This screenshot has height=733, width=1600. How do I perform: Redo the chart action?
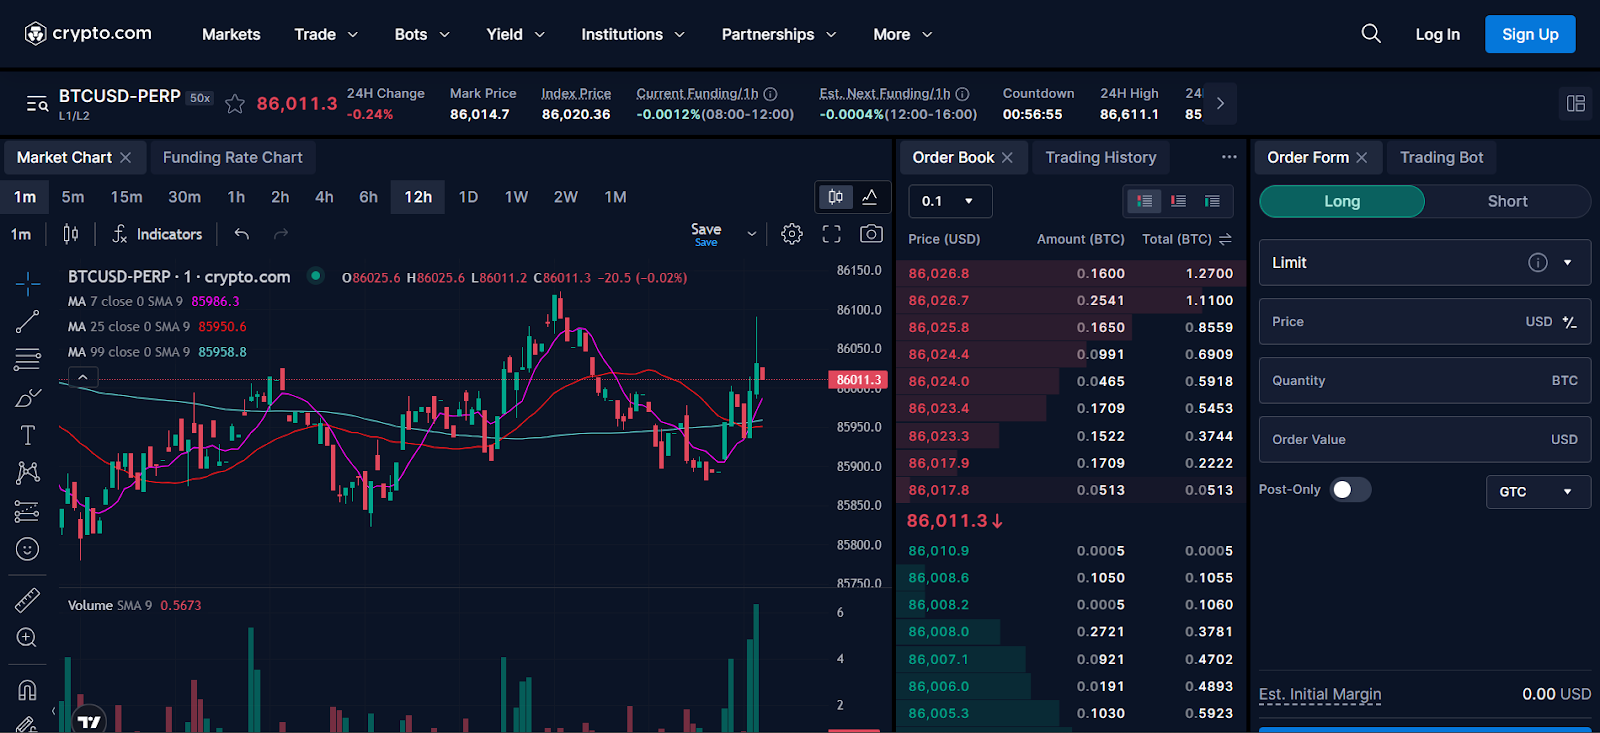point(281,234)
